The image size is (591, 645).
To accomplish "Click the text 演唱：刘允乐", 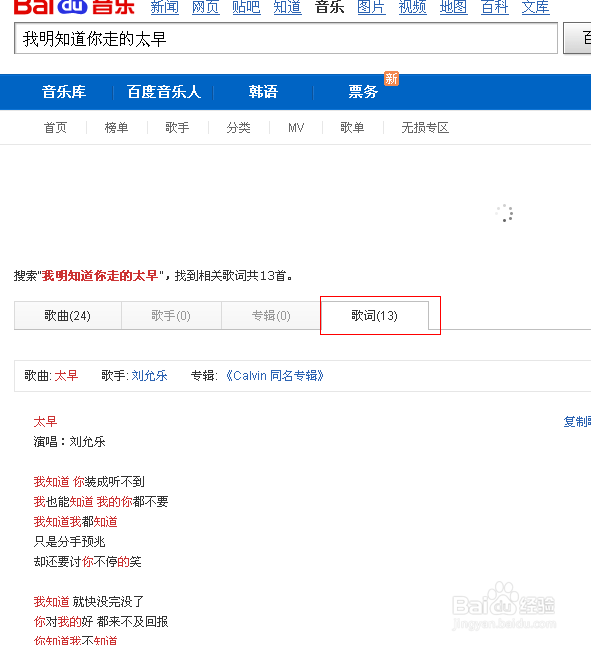I will (x=70, y=442).
